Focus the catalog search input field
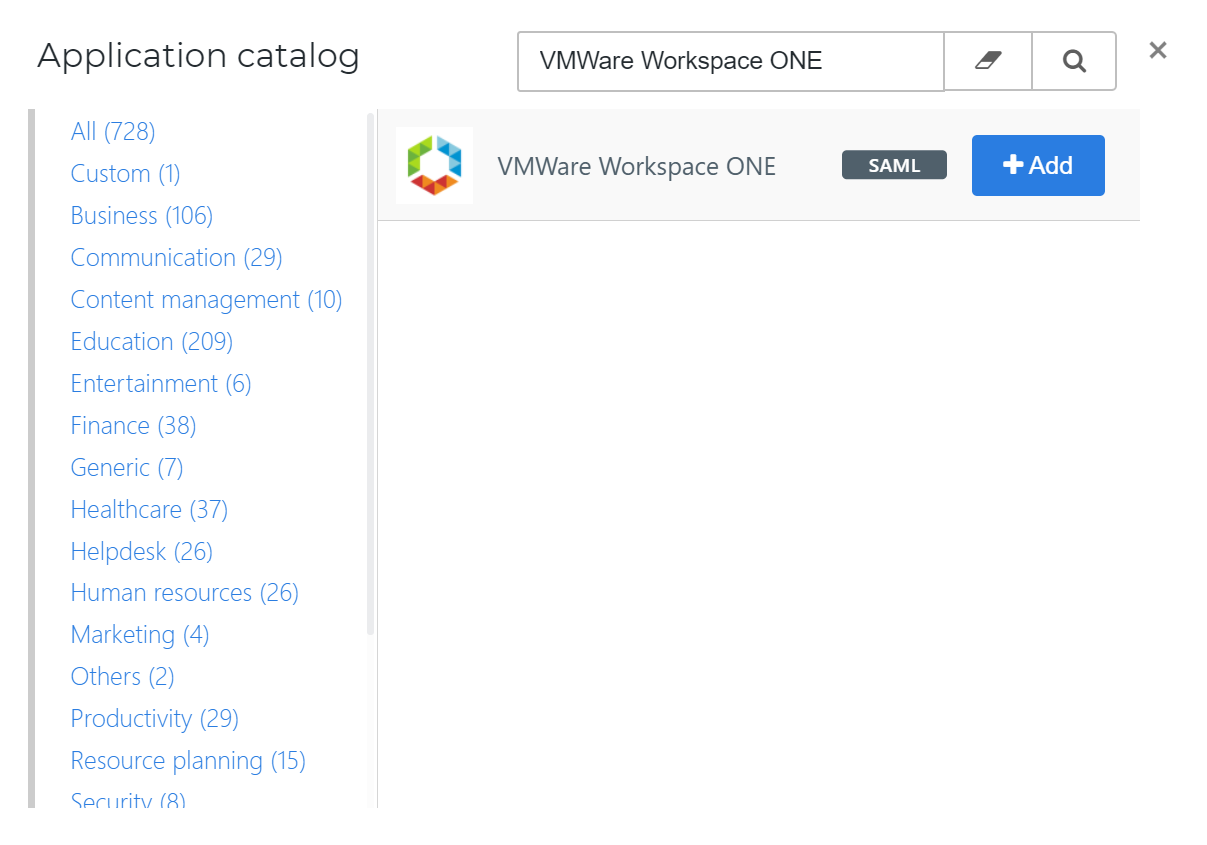This screenshot has height=845, width=1207. (x=730, y=61)
